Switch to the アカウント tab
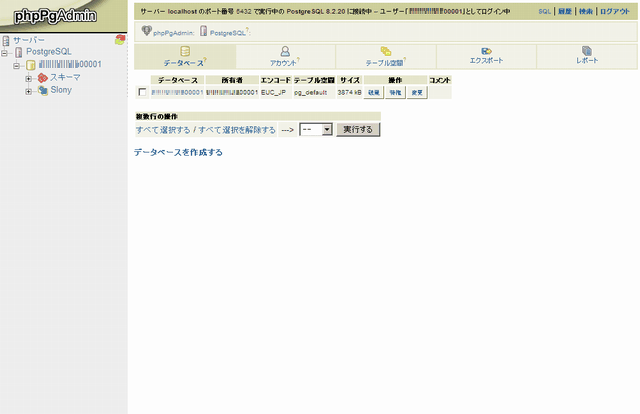This screenshot has height=414, width=640. pos(285,57)
